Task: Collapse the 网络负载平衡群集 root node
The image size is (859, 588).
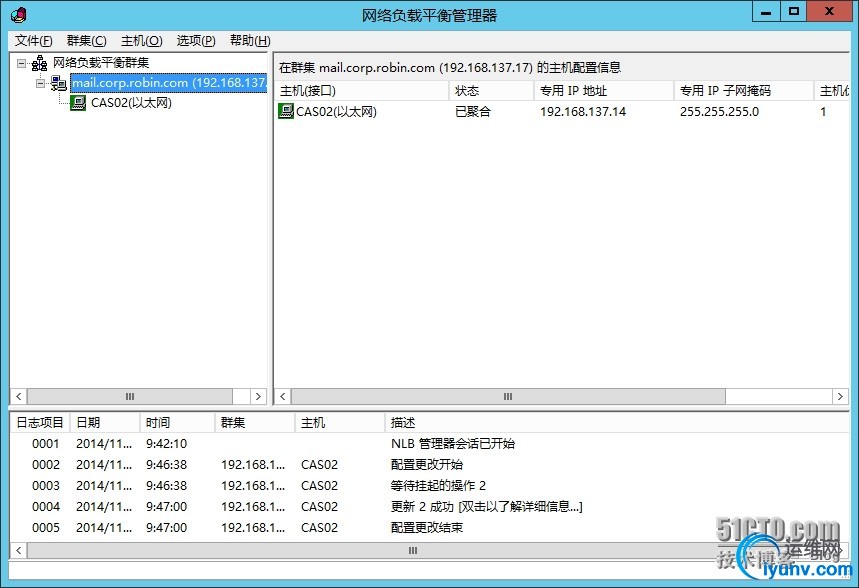Action: point(21,62)
